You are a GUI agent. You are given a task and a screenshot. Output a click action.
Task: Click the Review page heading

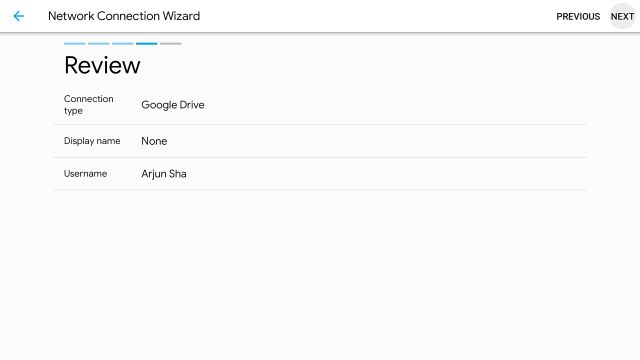pyautogui.click(x=102, y=65)
